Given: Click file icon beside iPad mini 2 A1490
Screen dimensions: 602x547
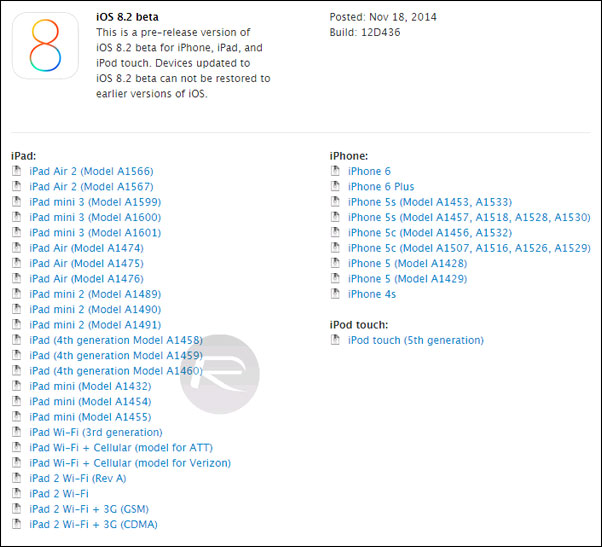Looking at the screenshot, I should [x=17, y=309].
